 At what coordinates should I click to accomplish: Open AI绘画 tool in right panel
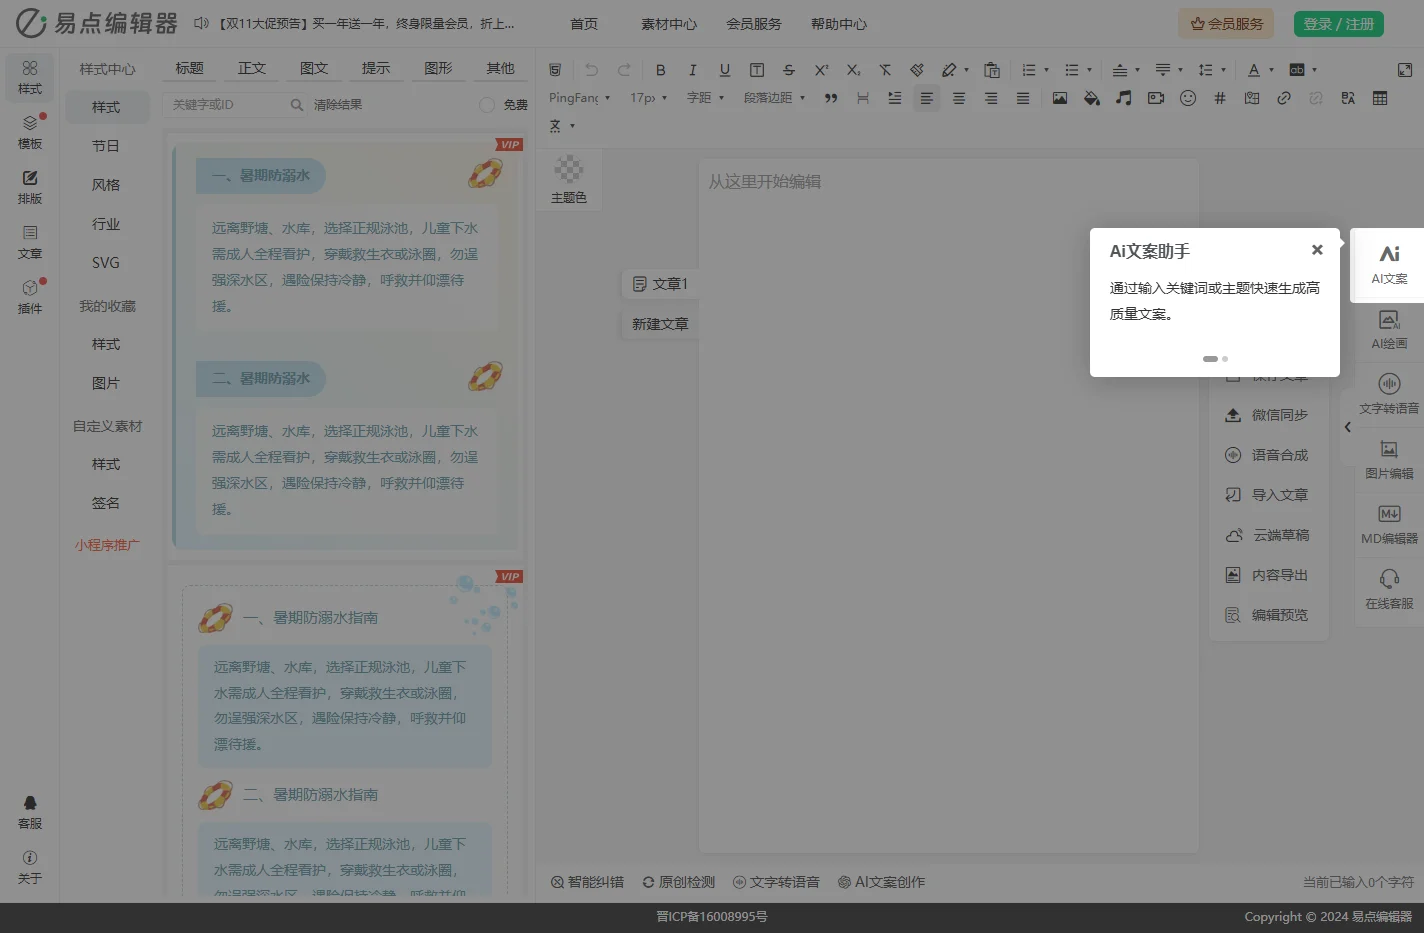[1389, 330]
